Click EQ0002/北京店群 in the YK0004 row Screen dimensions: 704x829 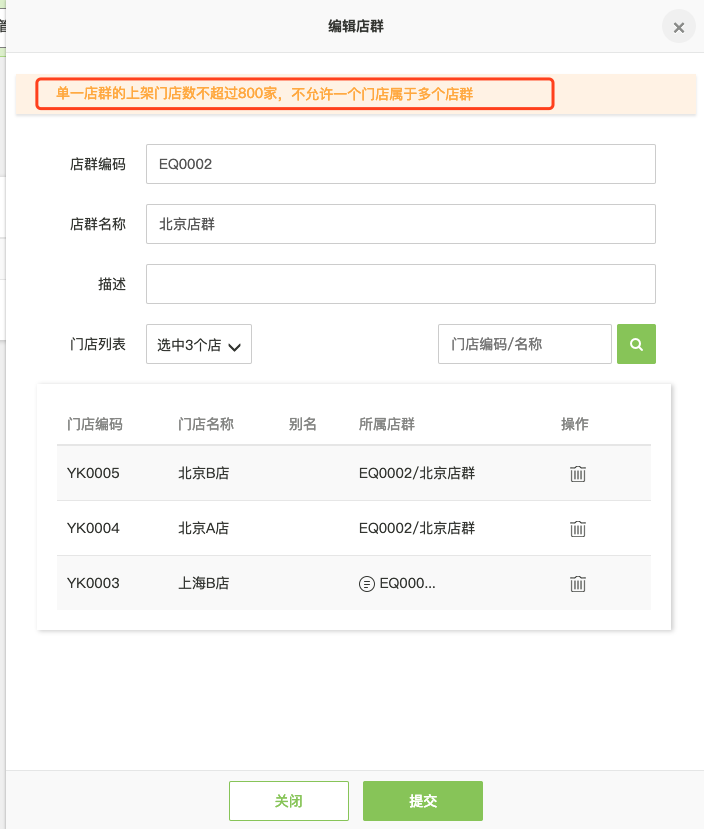coord(417,528)
